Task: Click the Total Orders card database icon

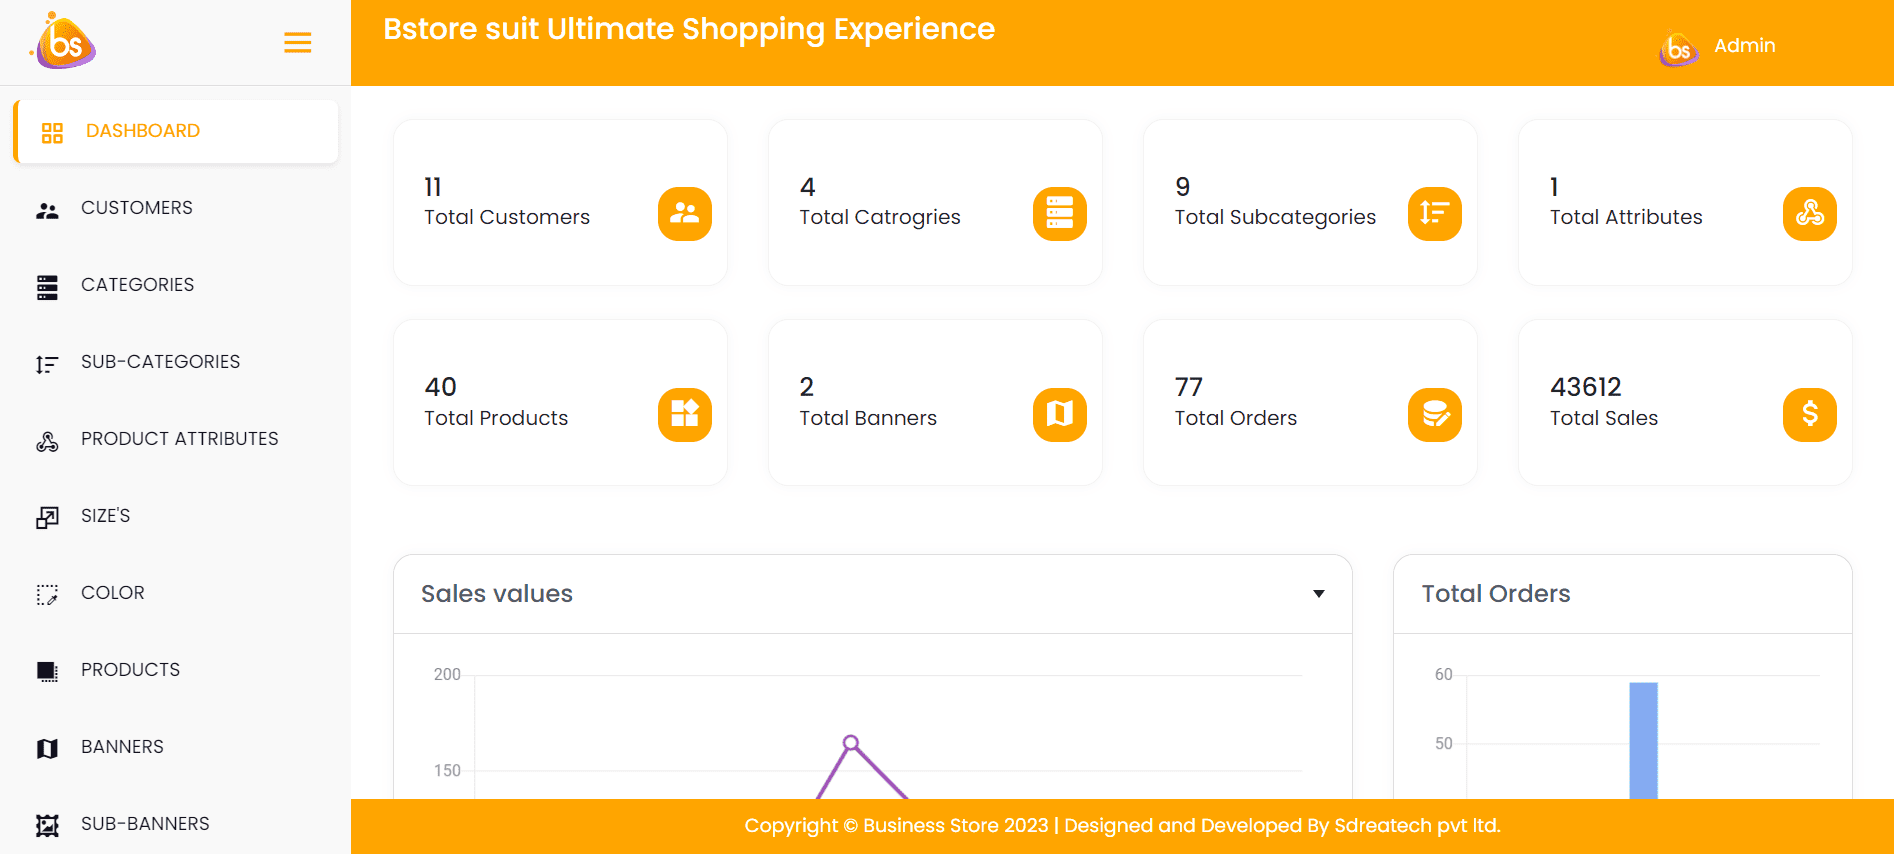Action: coord(1435,414)
